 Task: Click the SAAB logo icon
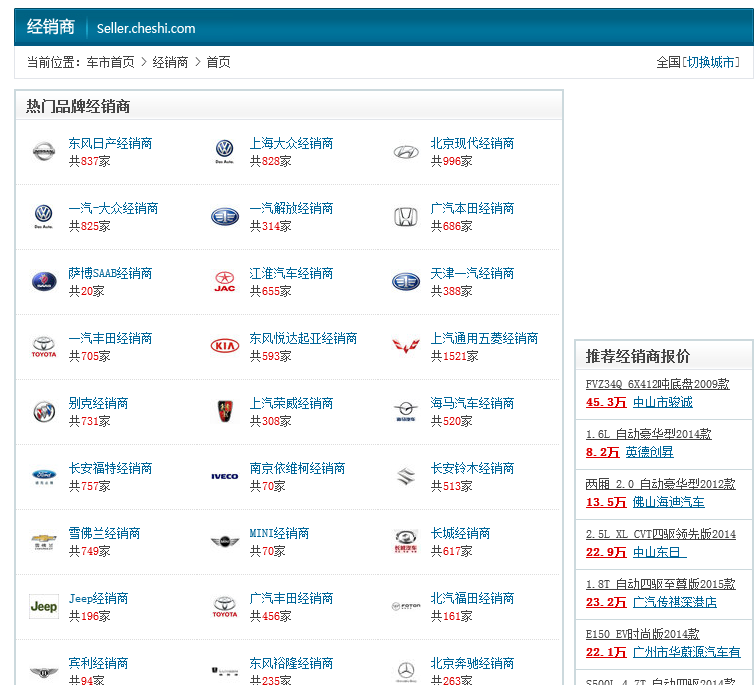tap(44, 282)
